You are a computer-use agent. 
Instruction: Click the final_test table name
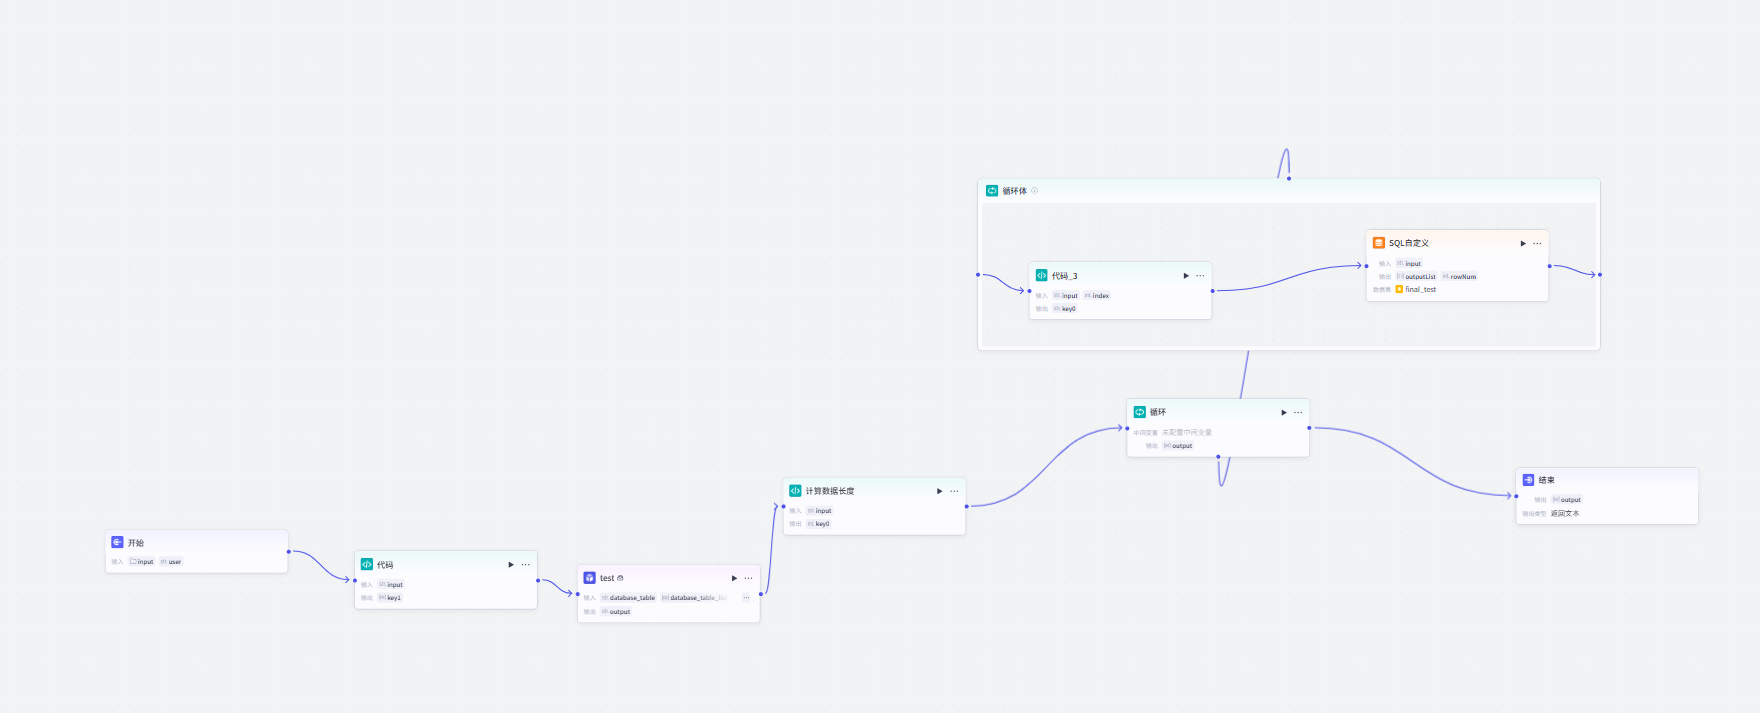pyautogui.click(x=1421, y=289)
